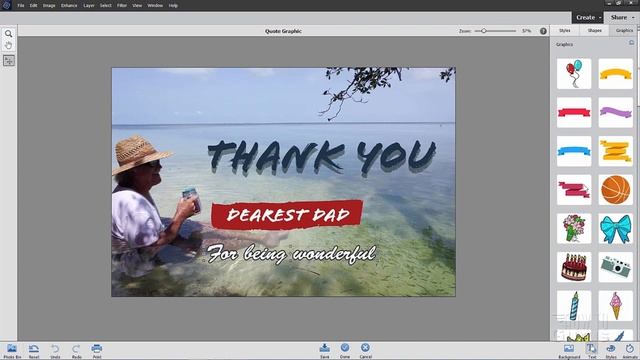Image resolution: width=640 pixels, height=360 pixels.
Task: Add the purple wavy ribbon graphic
Action: (x=616, y=112)
